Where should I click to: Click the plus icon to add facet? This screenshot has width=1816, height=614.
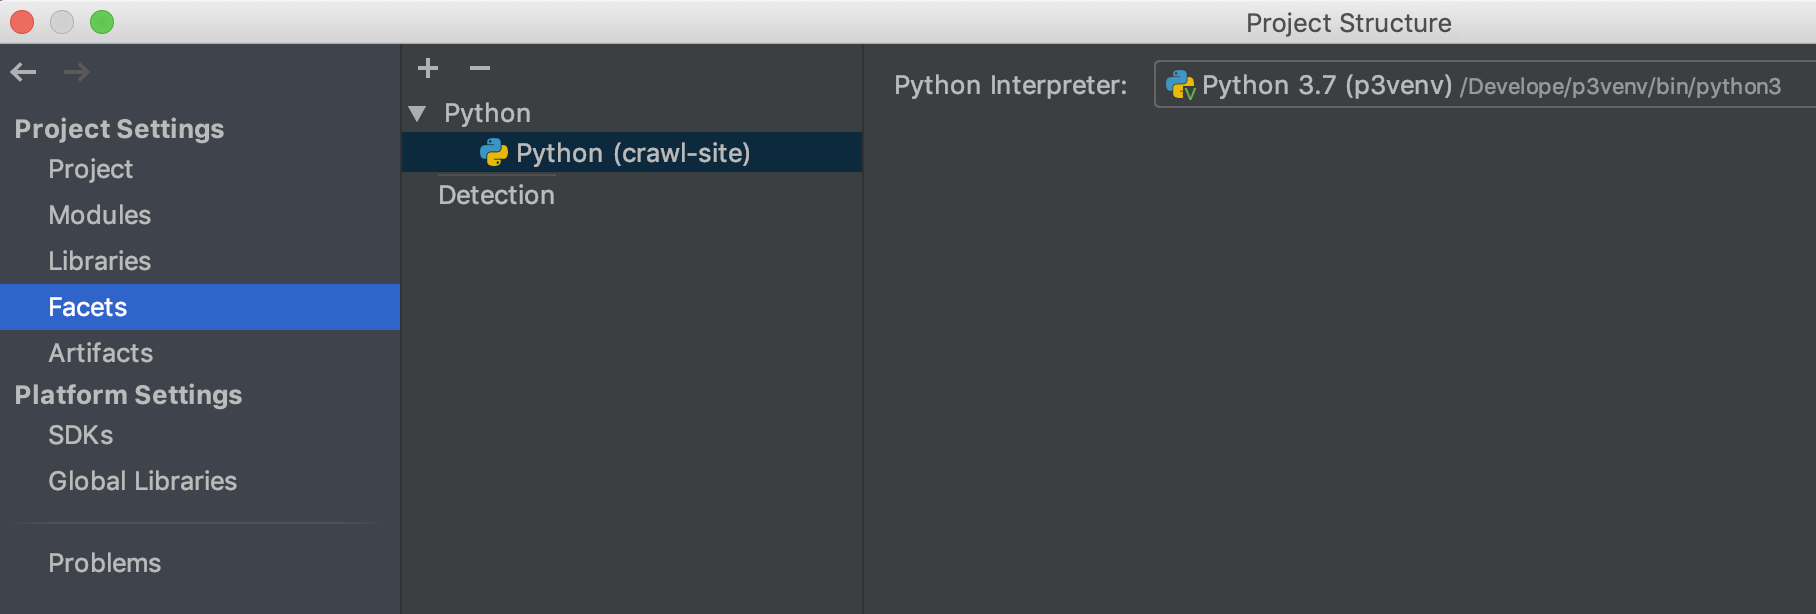pyautogui.click(x=428, y=68)
